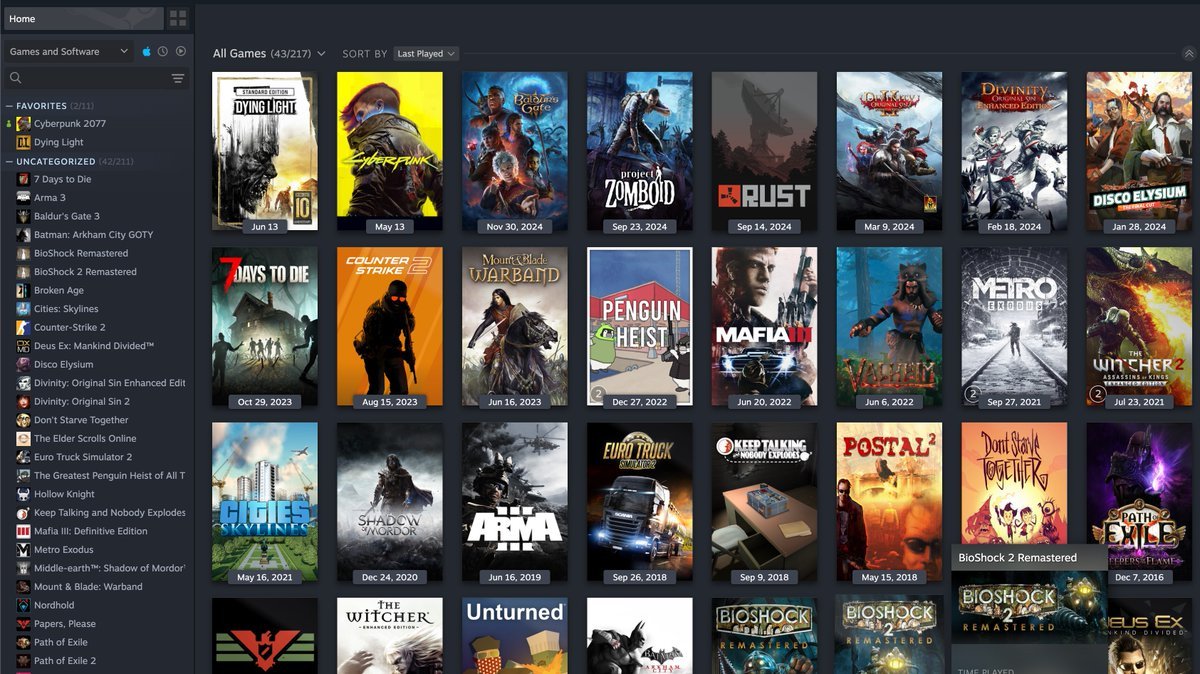1200x674 pixels.
Task: Open the Postal 2 cover tile
Action: pos(889,502)
